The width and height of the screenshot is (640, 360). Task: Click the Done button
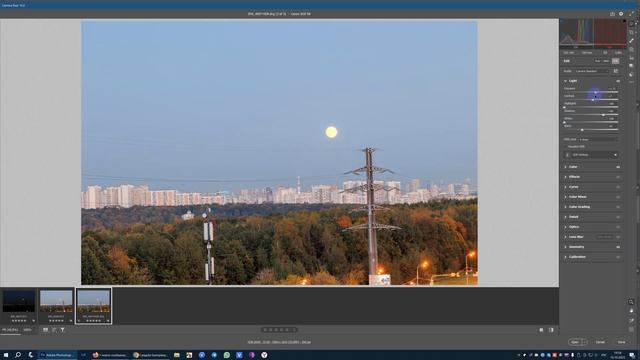(622, 342)
